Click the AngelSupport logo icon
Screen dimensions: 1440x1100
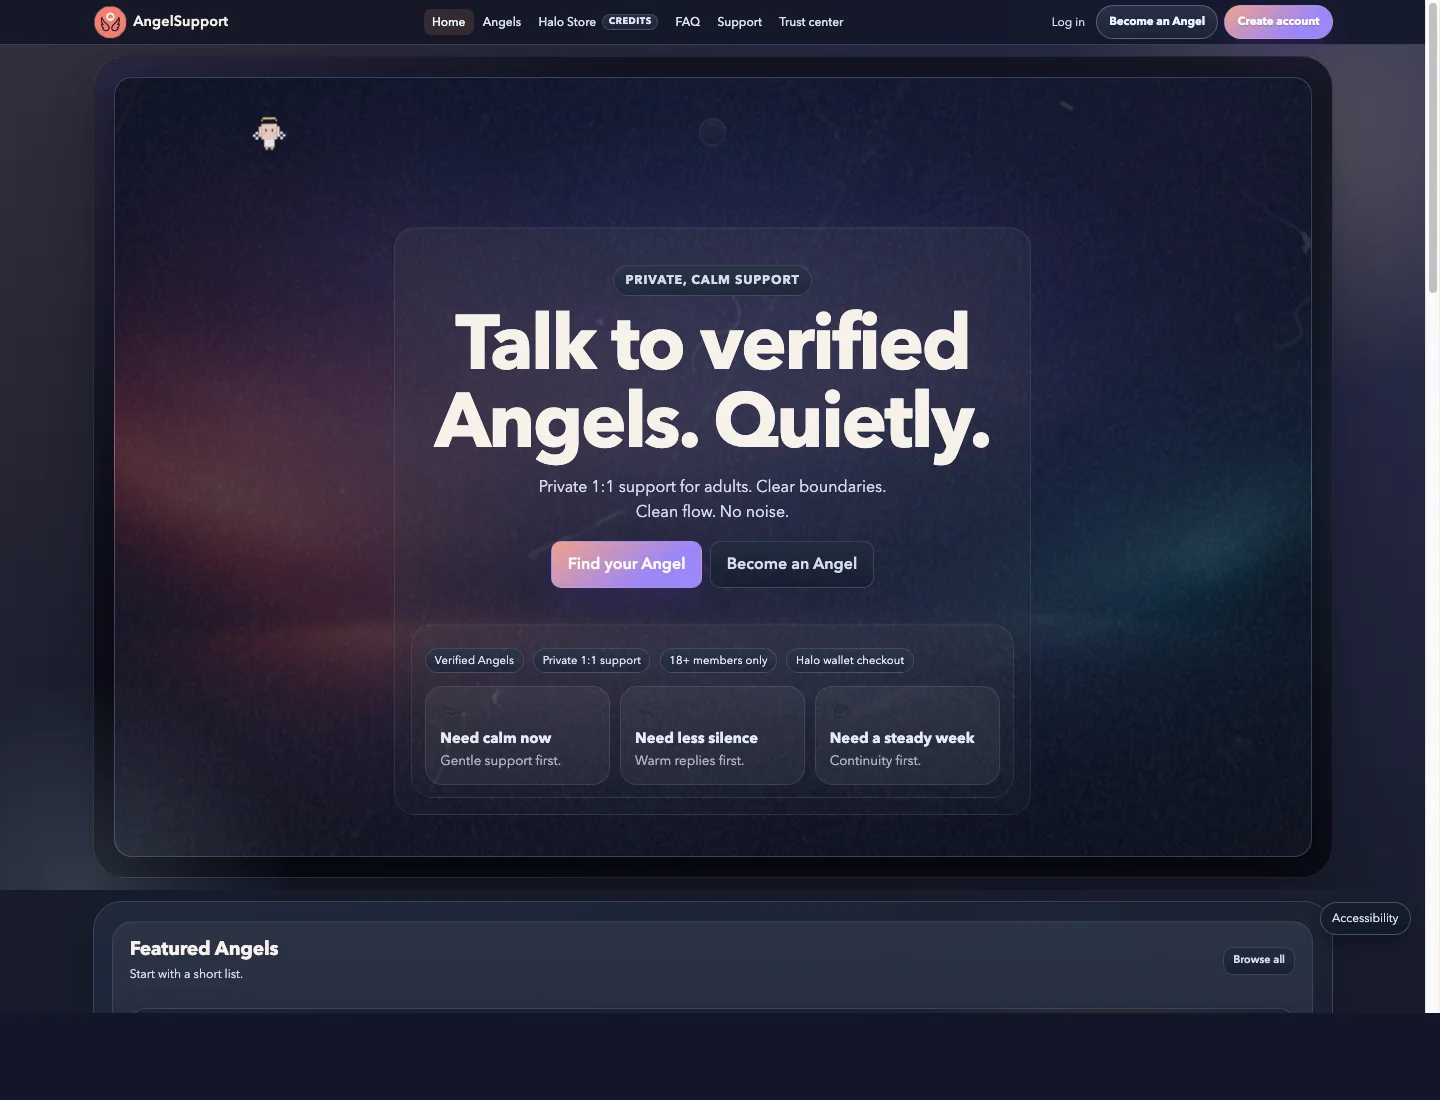110,21
